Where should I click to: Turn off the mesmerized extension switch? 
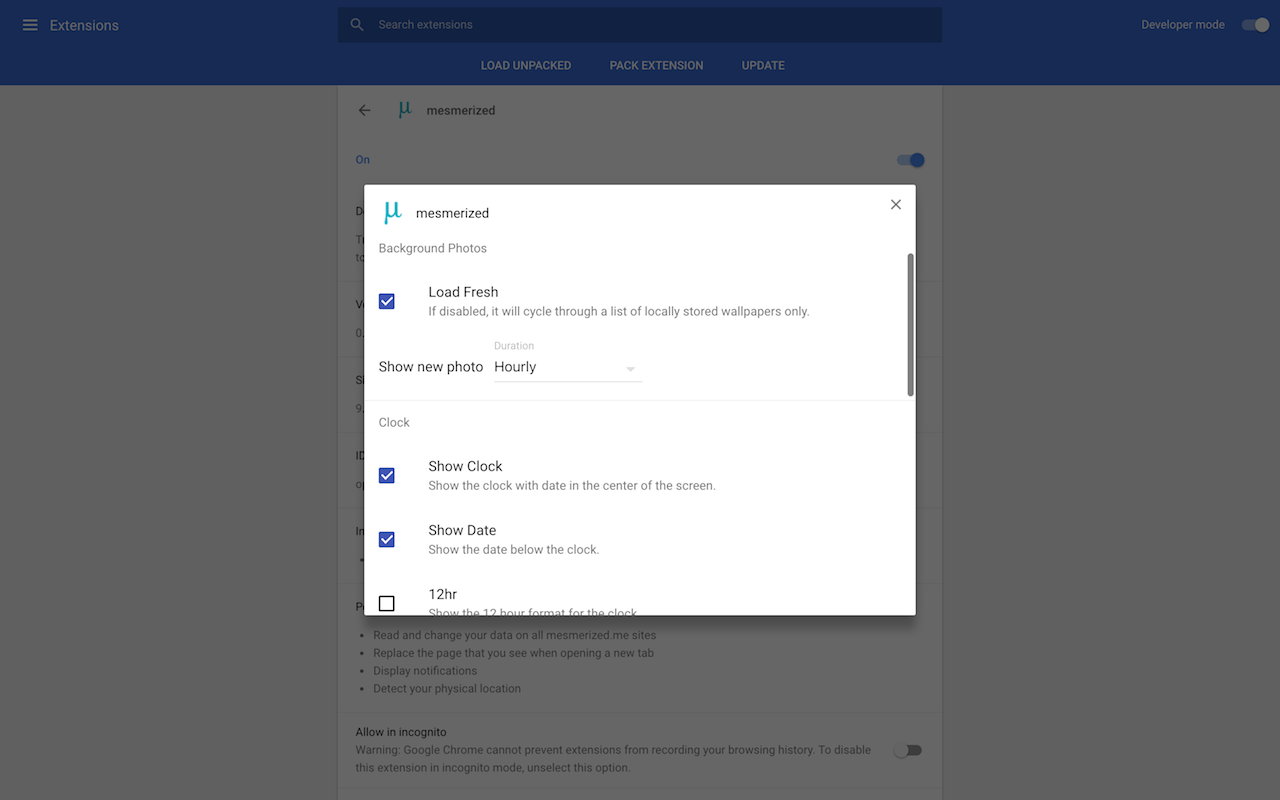click(x=911, y=160)
